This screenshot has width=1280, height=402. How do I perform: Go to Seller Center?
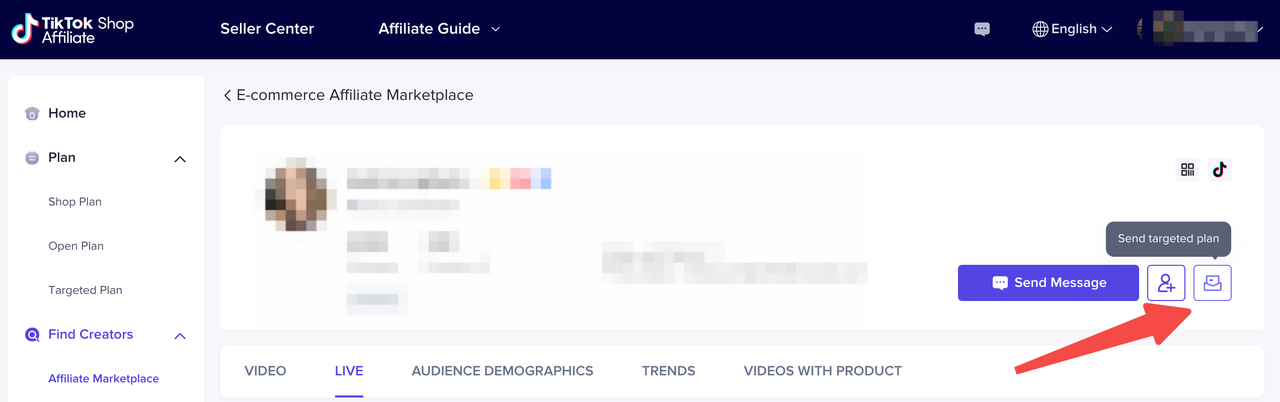[x=267, y=29]
